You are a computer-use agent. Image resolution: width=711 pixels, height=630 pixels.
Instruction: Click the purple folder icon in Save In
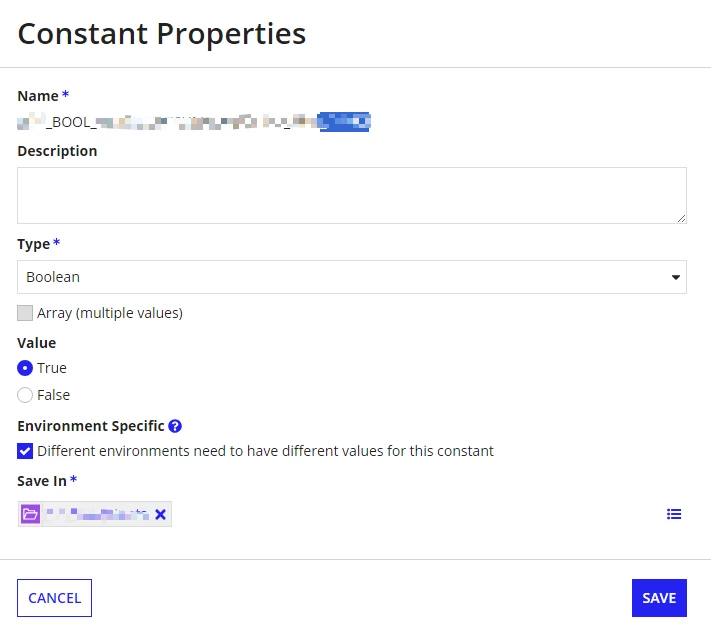click(30, 514)
